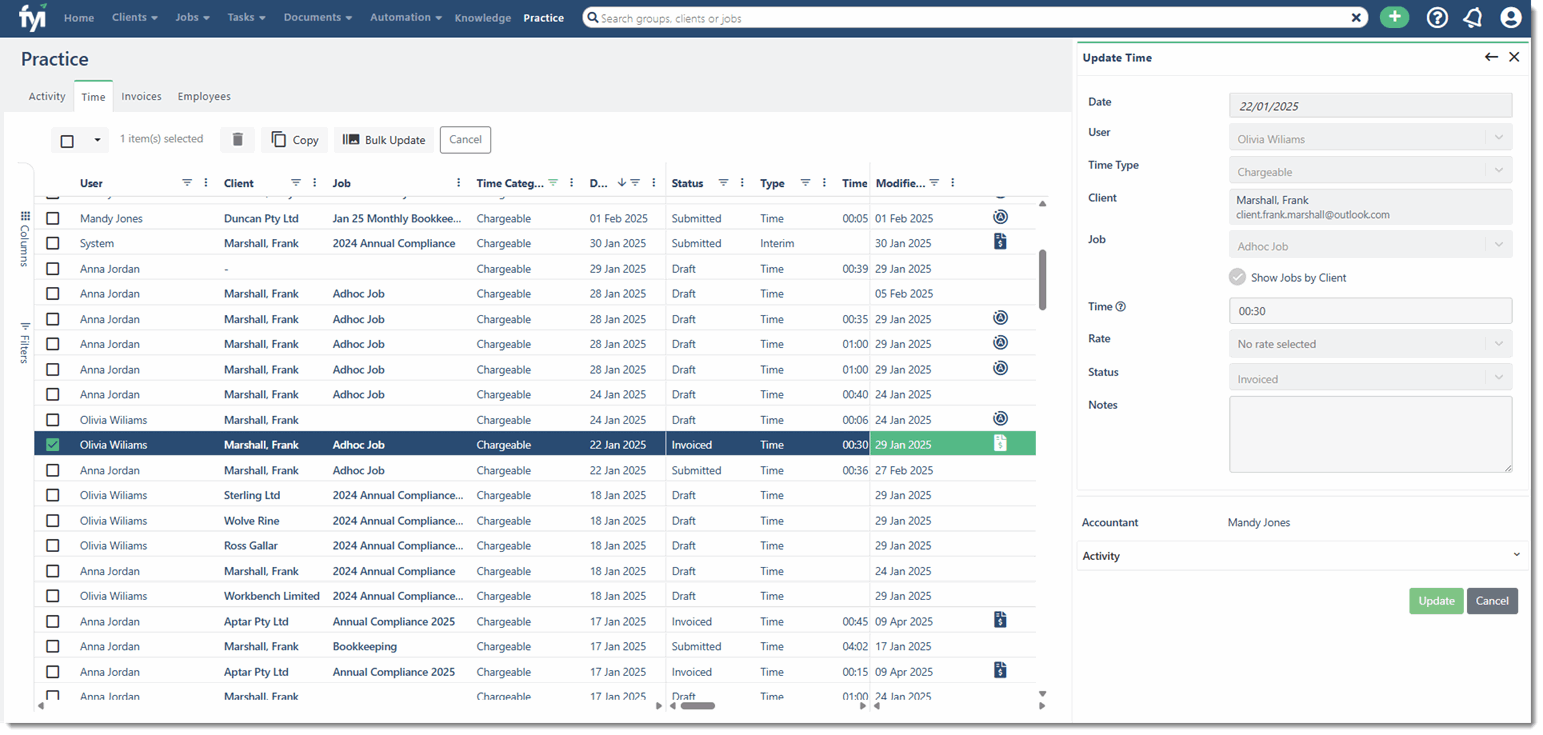Viewport: 1543px width, 735px height.
Task: View notifications via bell icon
Action: click(1473, 17)
